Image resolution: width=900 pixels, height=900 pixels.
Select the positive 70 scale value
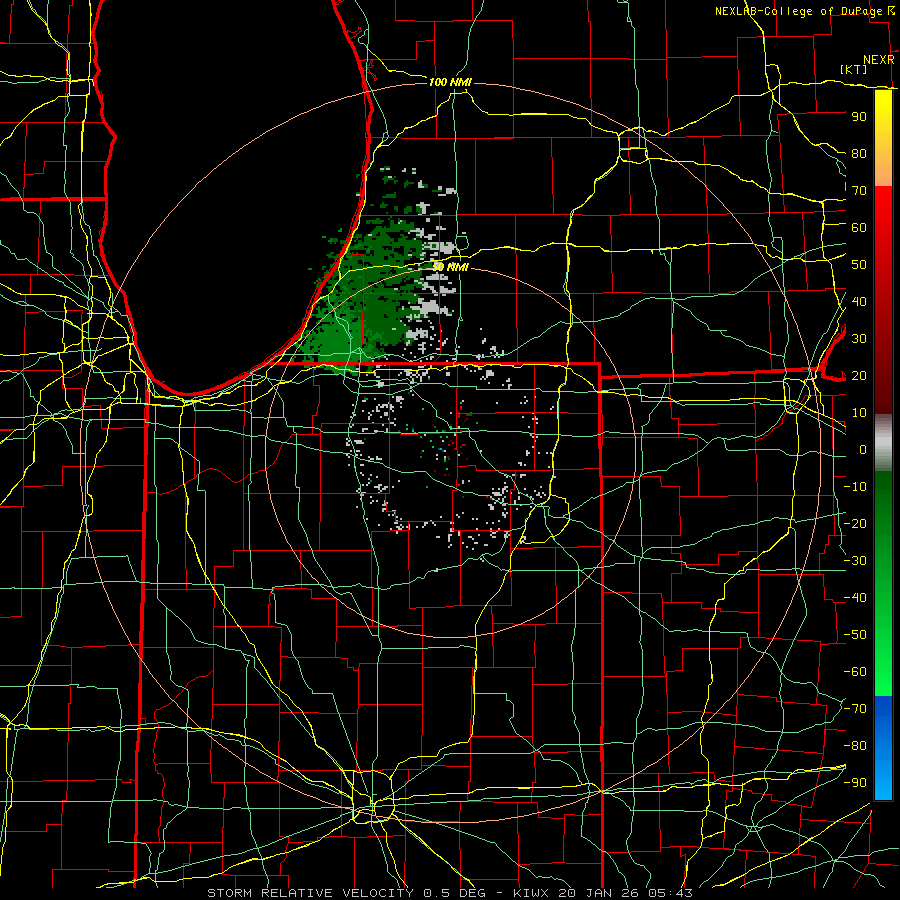(x=859, y=191)
